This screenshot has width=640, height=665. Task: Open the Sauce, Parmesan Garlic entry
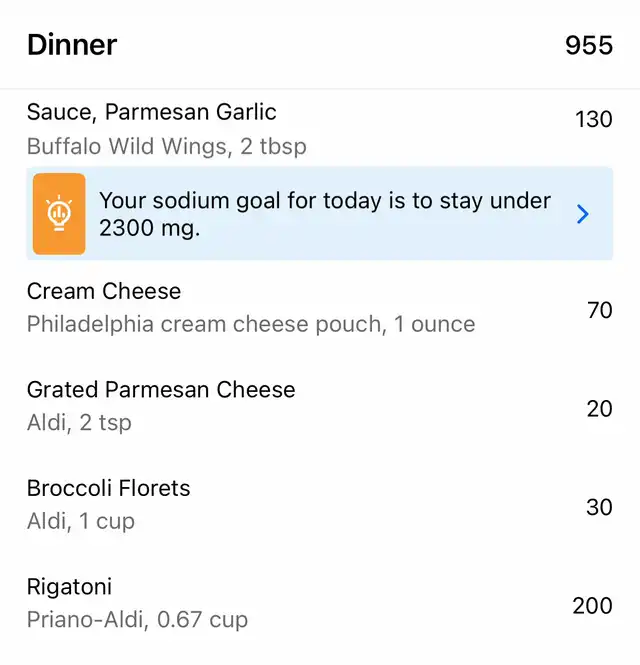(x=320, y=129)
